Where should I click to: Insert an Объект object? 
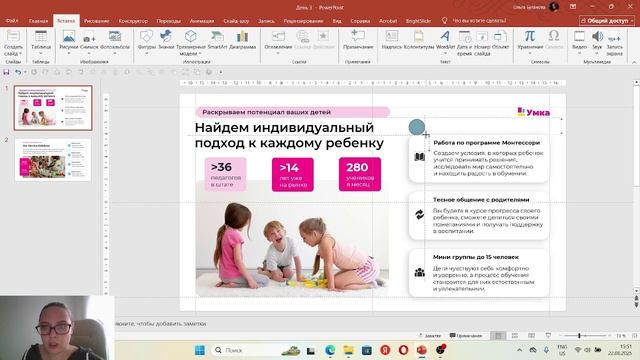pyautogui.click(x=500, y=41)
